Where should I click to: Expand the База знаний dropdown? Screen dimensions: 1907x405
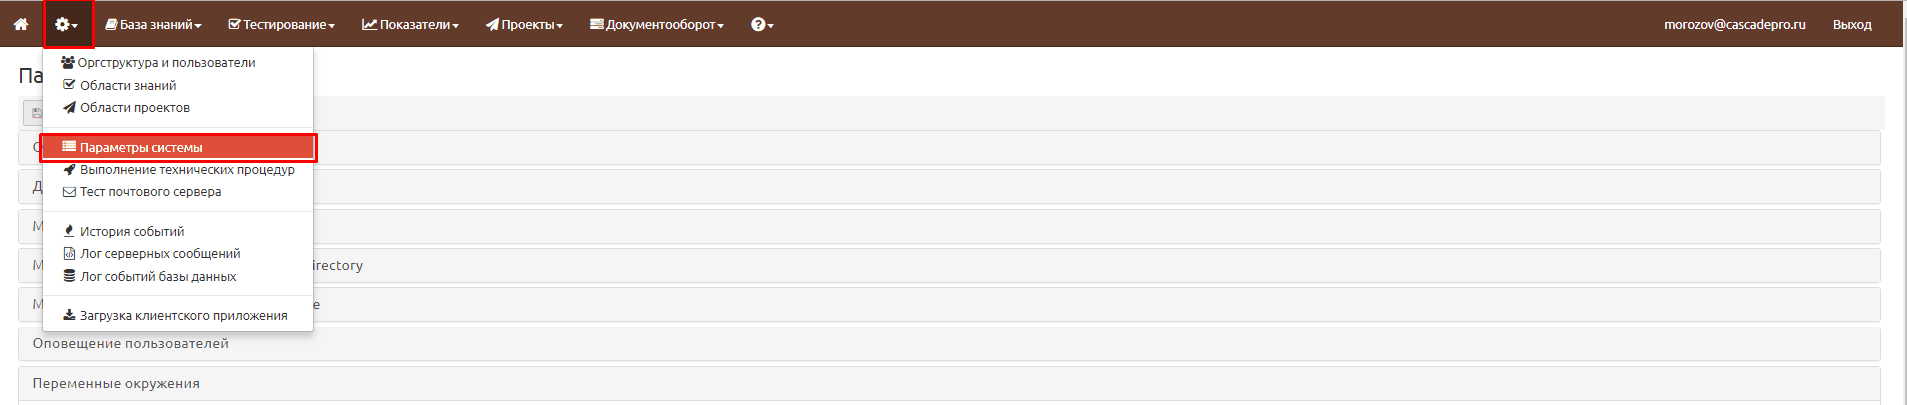point(154,24)
